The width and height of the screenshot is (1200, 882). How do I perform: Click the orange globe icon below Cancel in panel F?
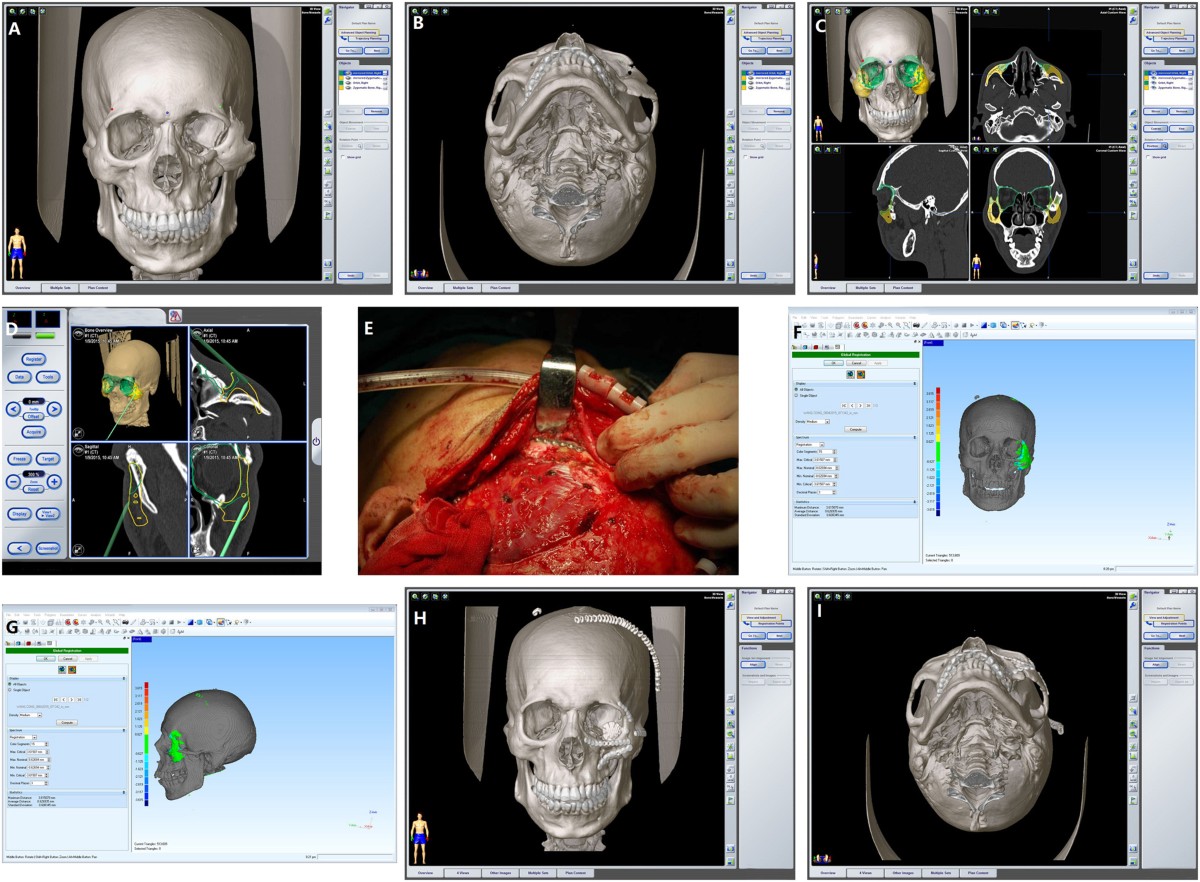tap(861, 374)
